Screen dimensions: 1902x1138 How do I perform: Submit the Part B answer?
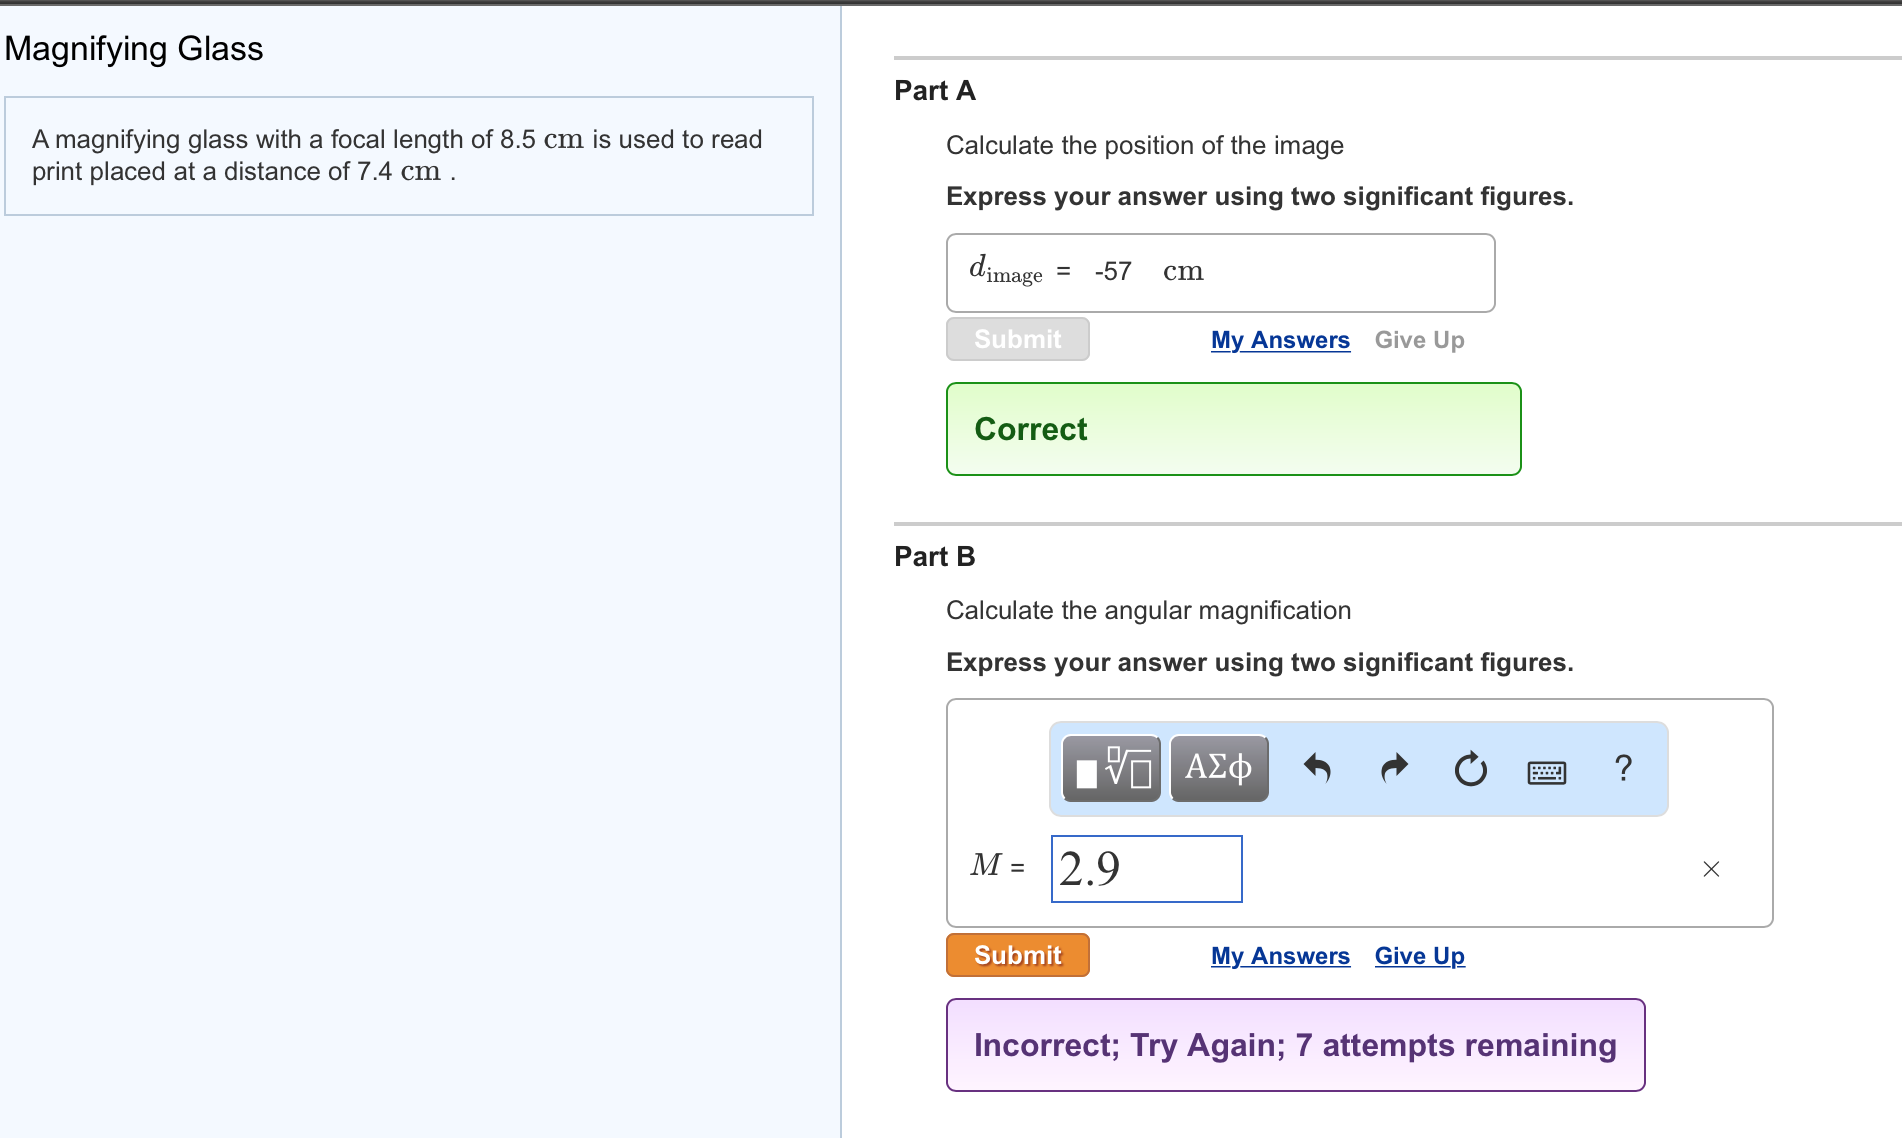click(1017, 955)
